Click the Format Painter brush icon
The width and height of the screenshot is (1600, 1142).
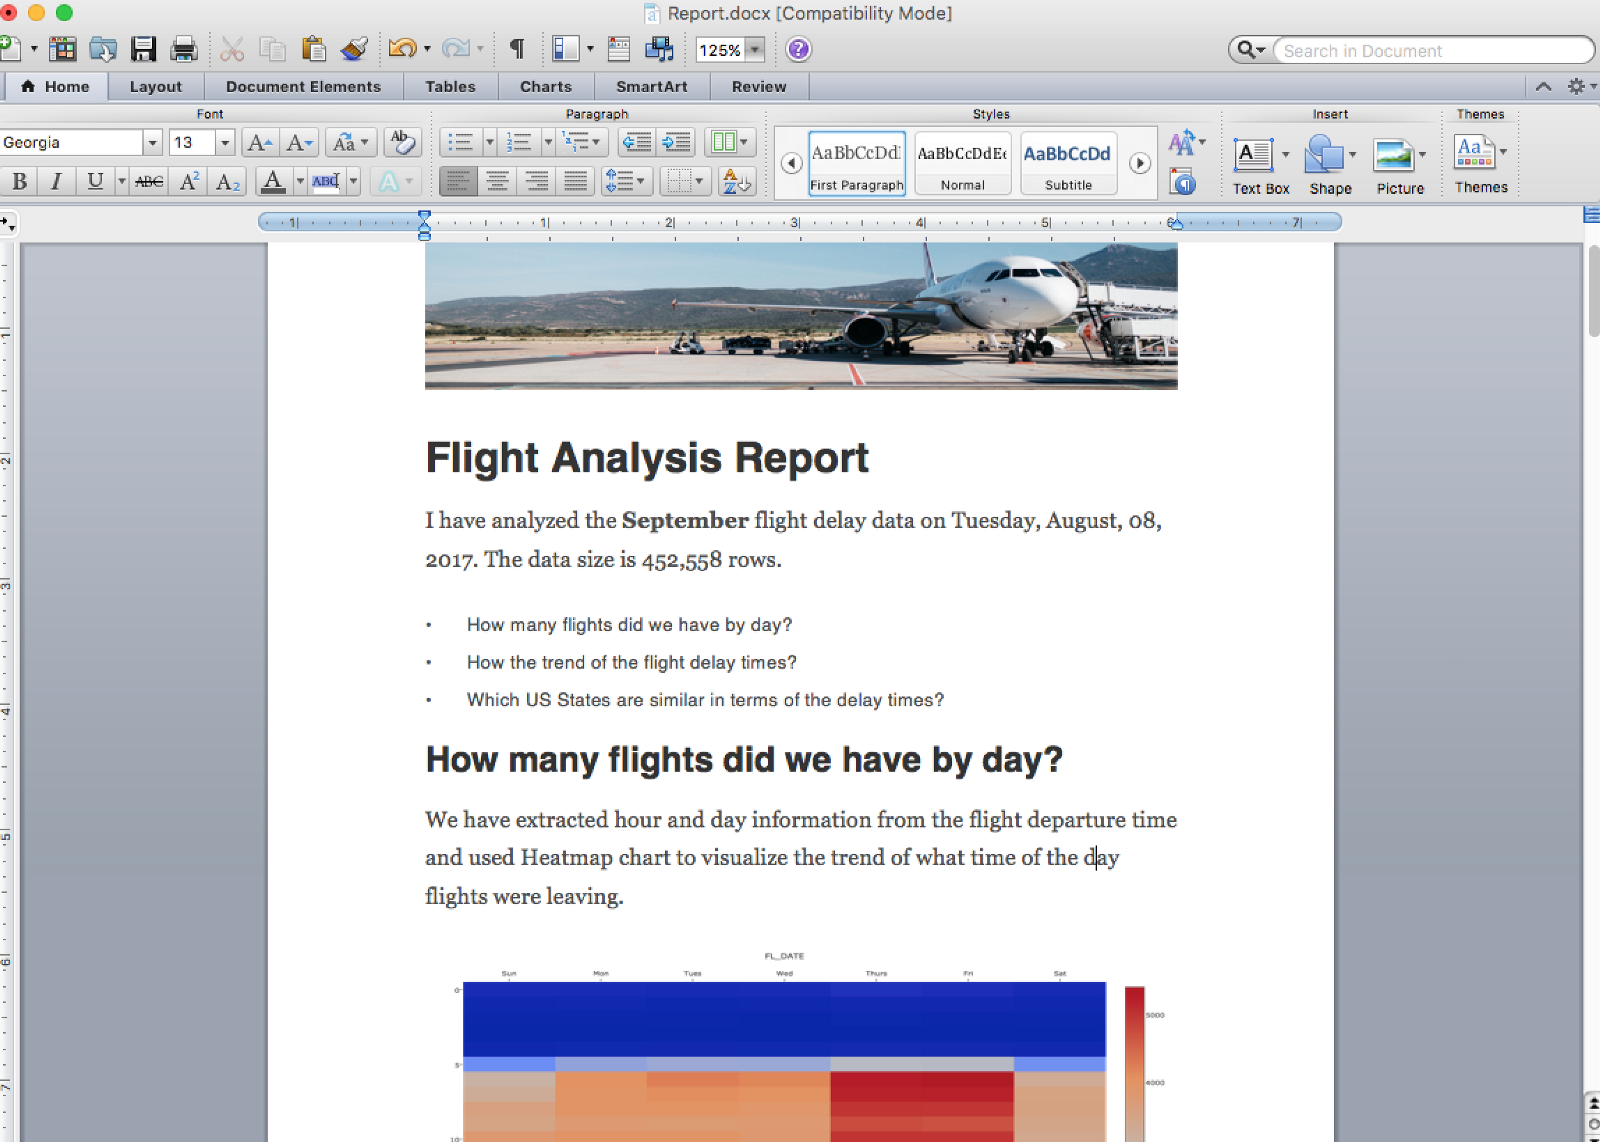pos(354,49)
